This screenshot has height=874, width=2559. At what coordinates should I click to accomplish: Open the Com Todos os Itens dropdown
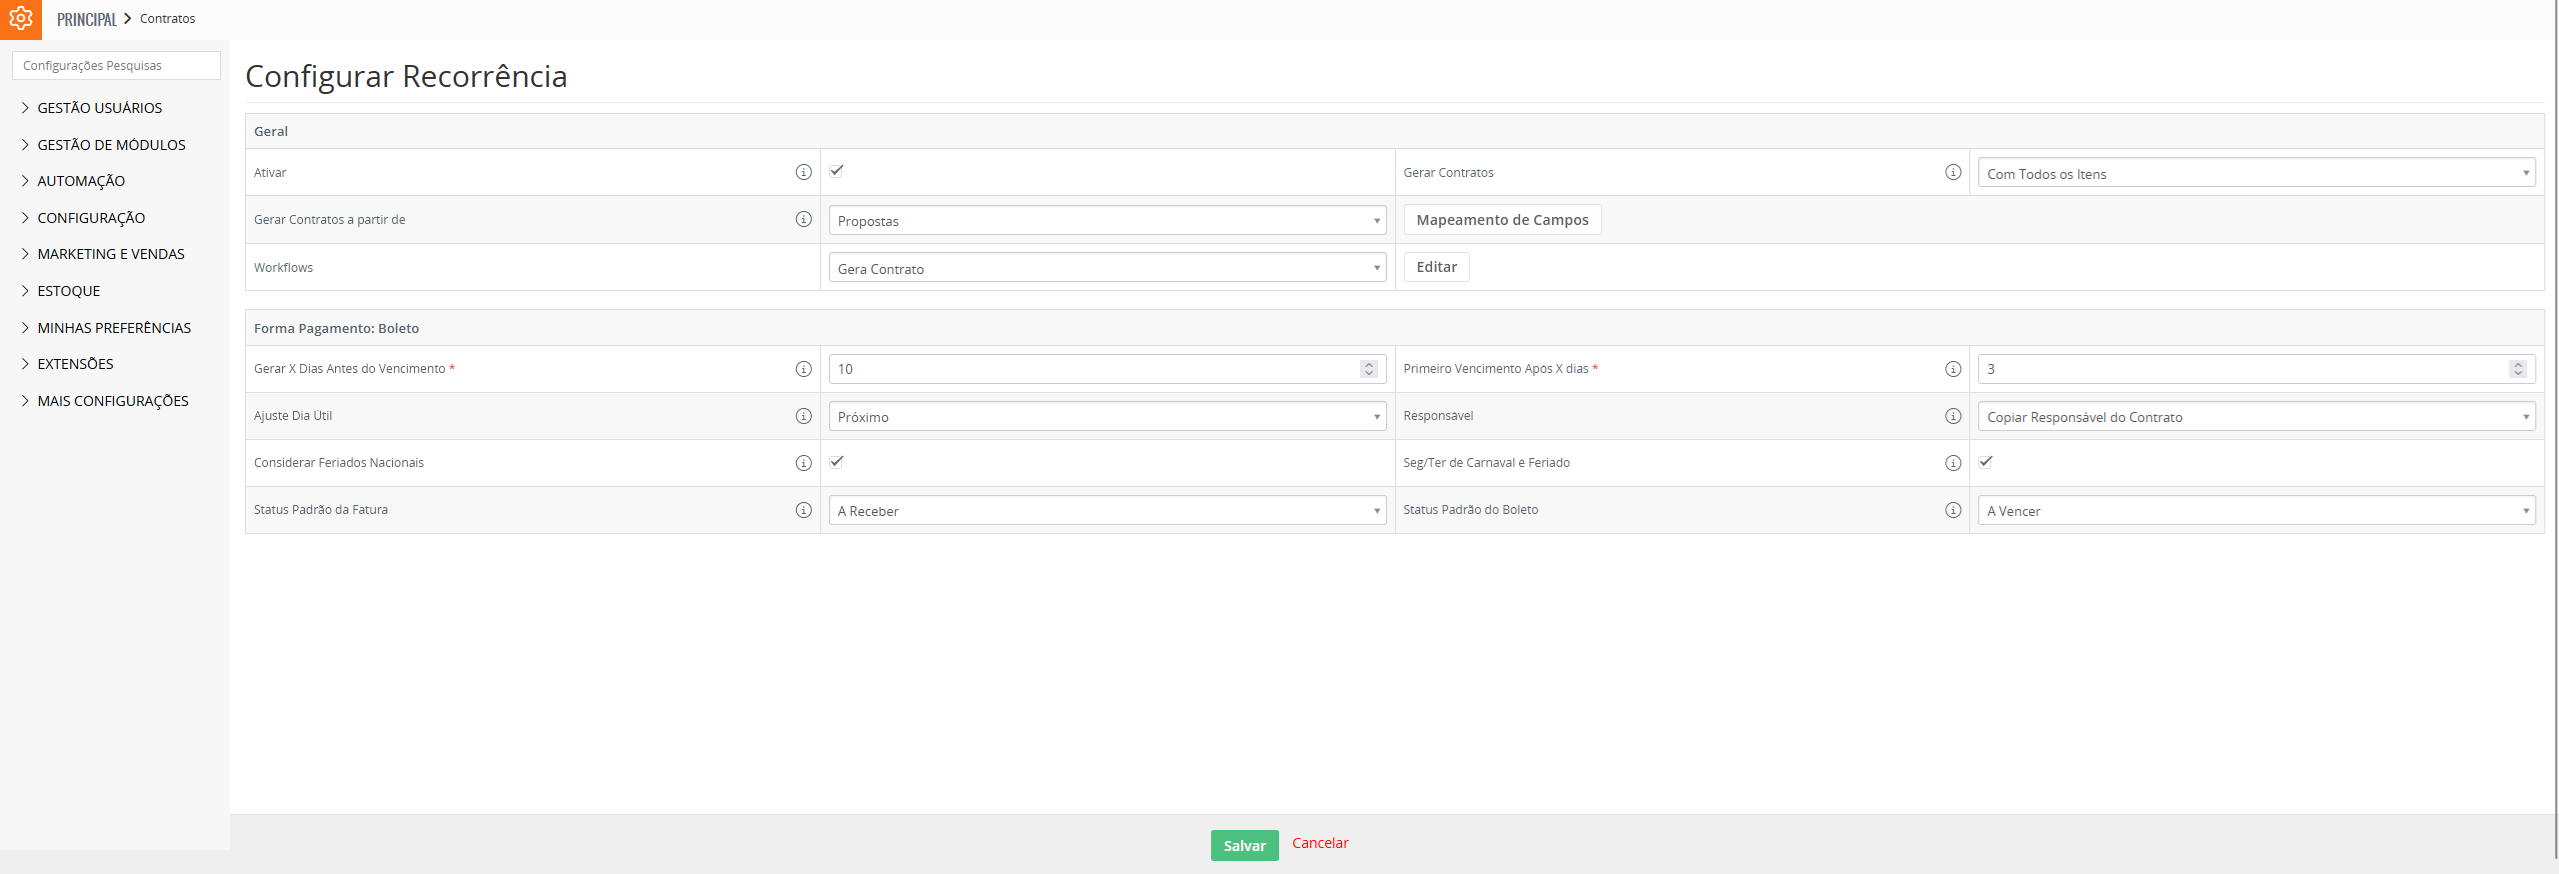(x=2256, y=173)
